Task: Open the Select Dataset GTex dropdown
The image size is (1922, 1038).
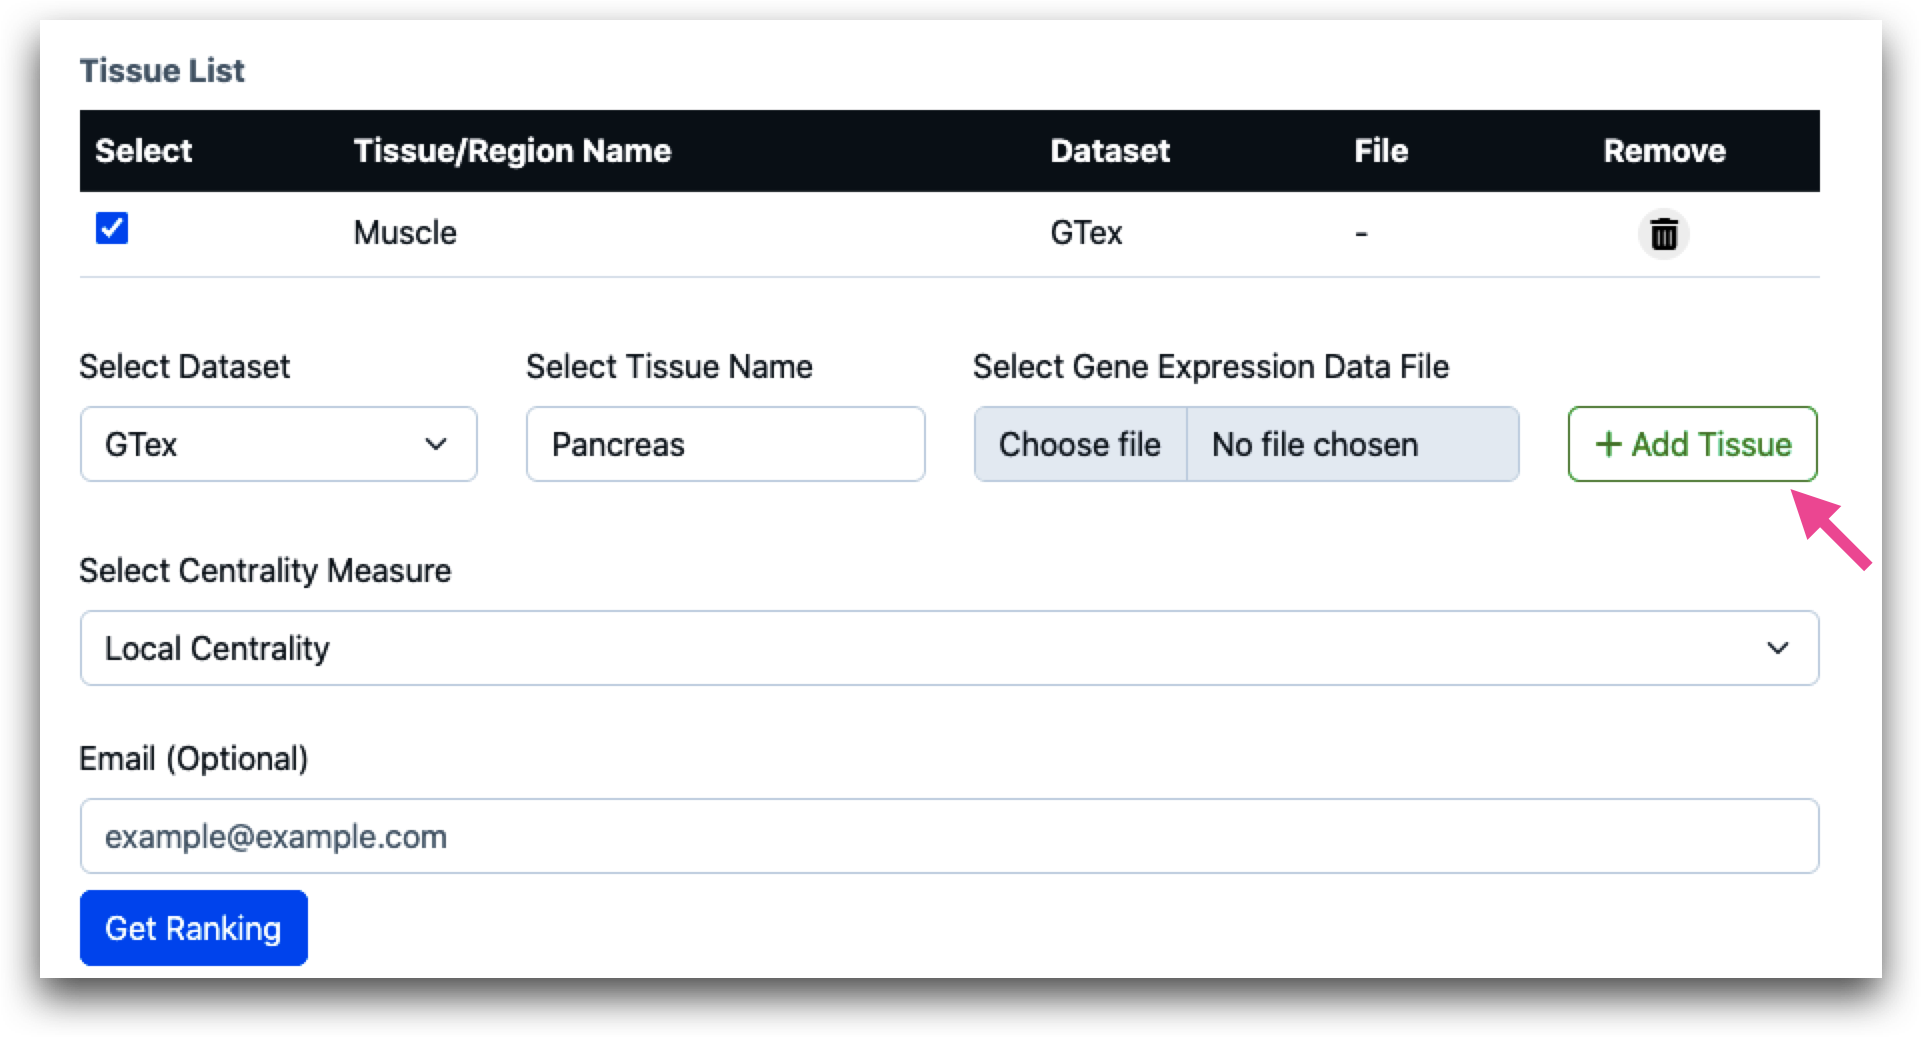Action: 278,444
